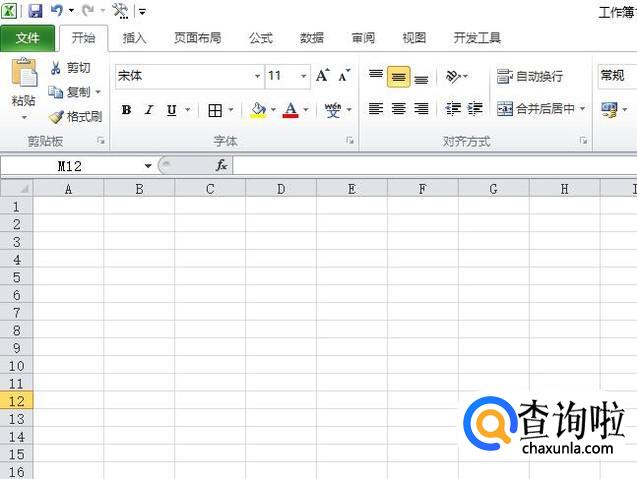Open the Customize Quick Access Toolbar dropdown
637x479 pixels.
pos(142,11)
